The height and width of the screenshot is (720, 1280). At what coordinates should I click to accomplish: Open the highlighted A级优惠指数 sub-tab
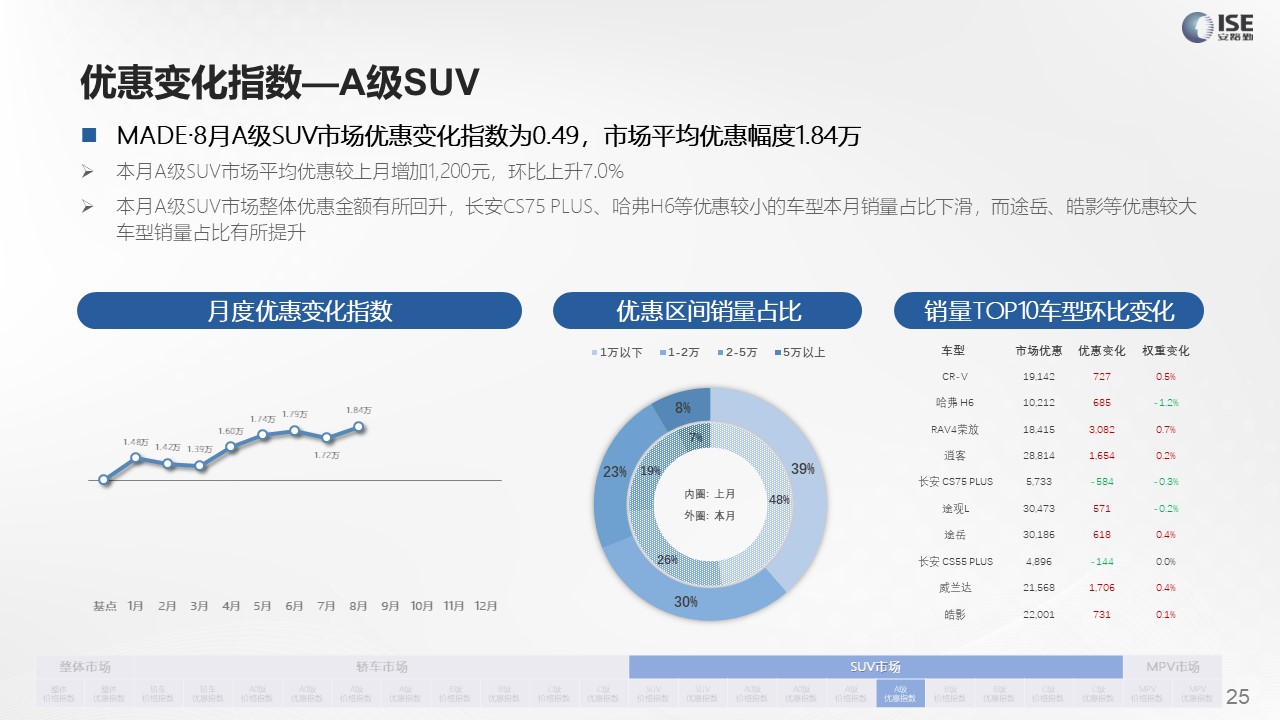[900, 692]
